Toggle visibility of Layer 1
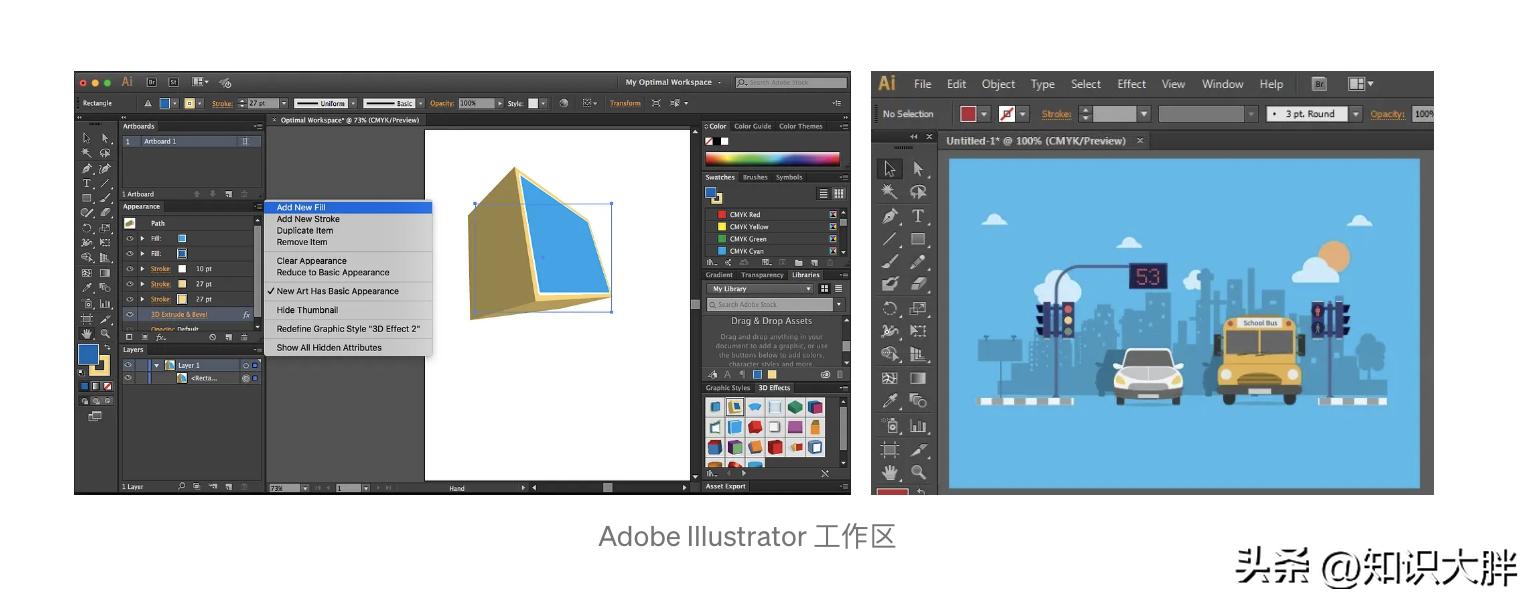The height and width of the screenshot is (604, 1536). point(127,365)
